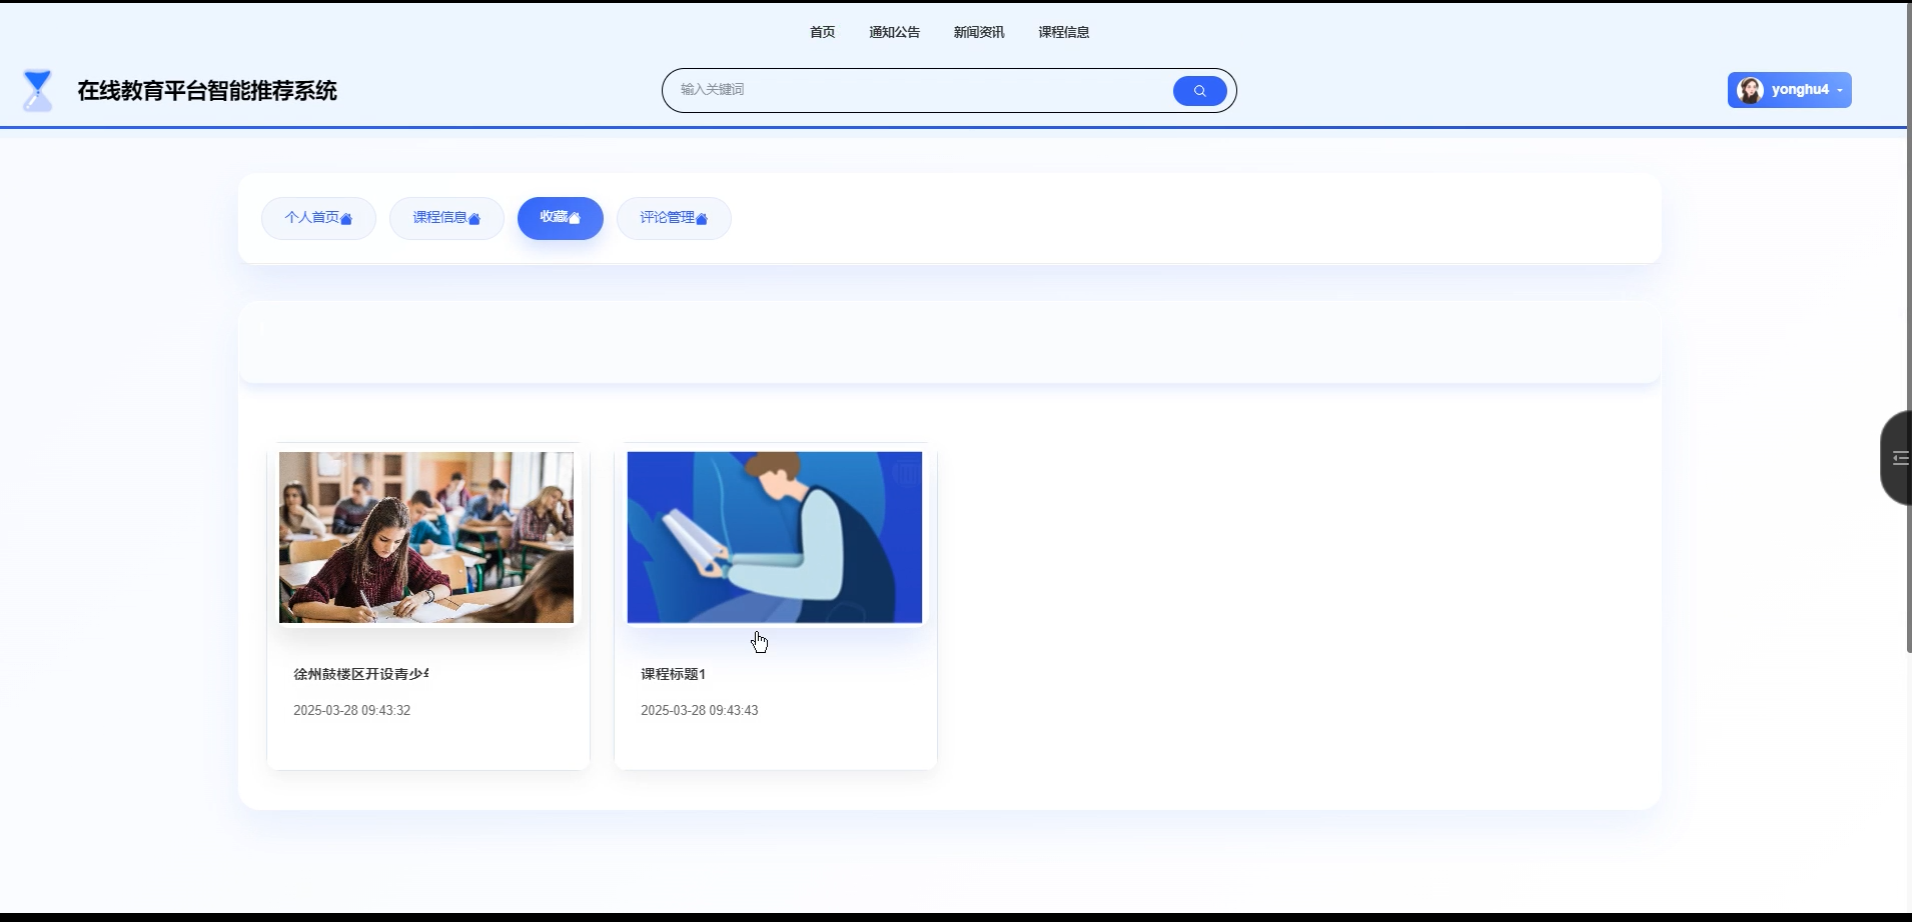Open the side drawer menu icon
This screenshot has height=922, width=1912.
coord(1900,458)
